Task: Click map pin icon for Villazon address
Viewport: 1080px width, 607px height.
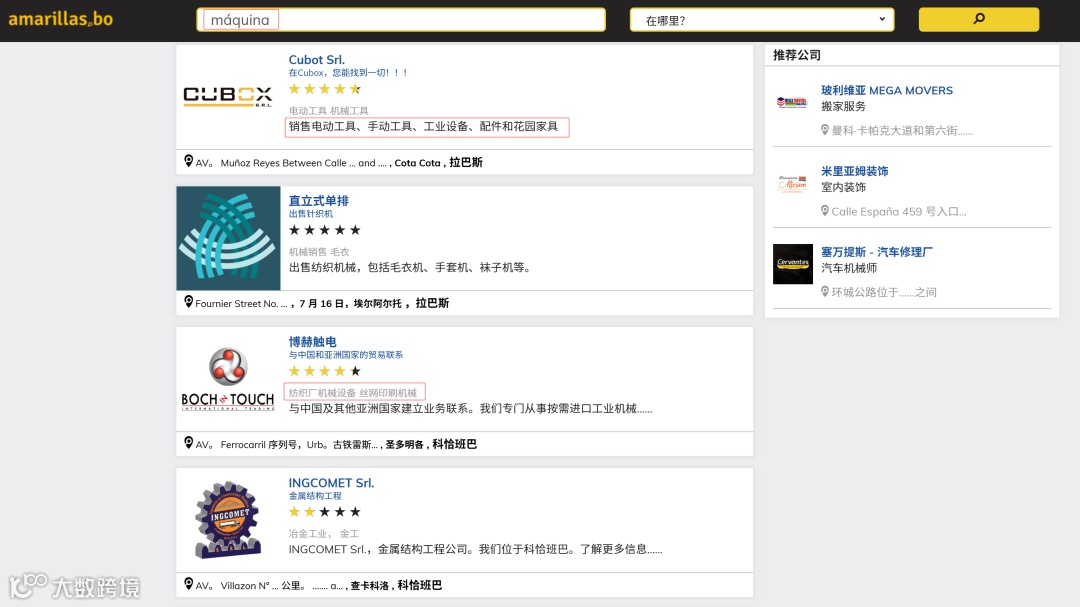Action: point(188,584)
